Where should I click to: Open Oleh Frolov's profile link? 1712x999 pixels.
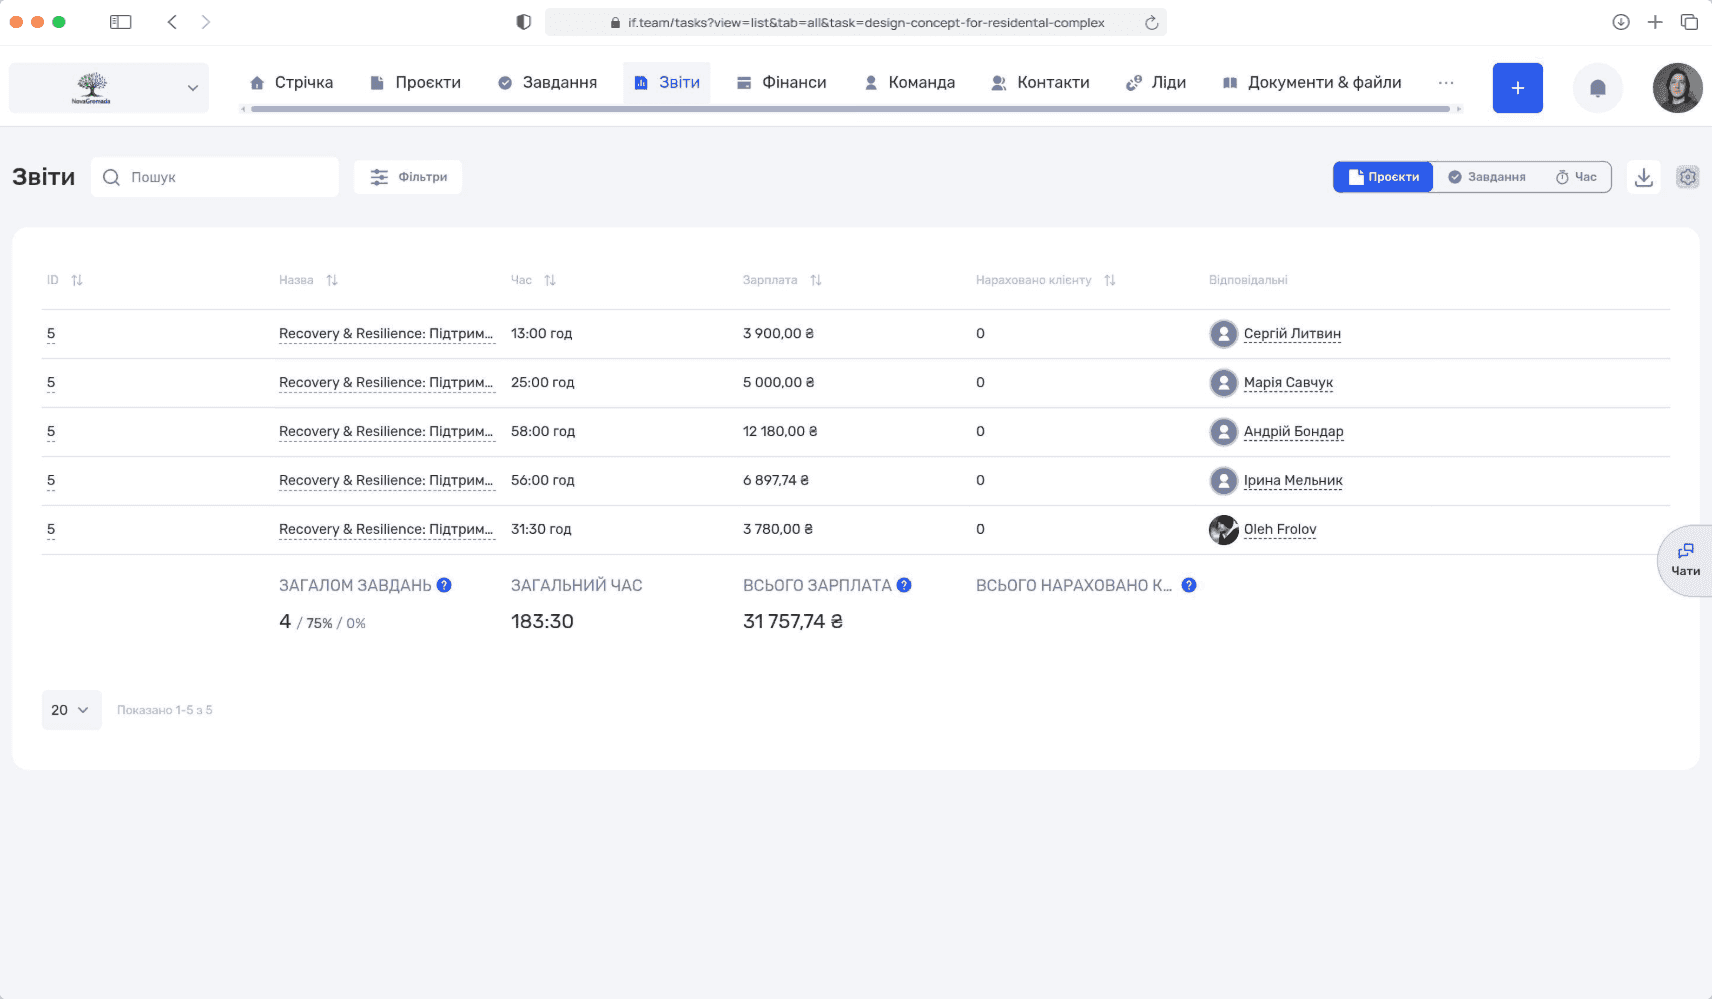(x=1280, y=530)
